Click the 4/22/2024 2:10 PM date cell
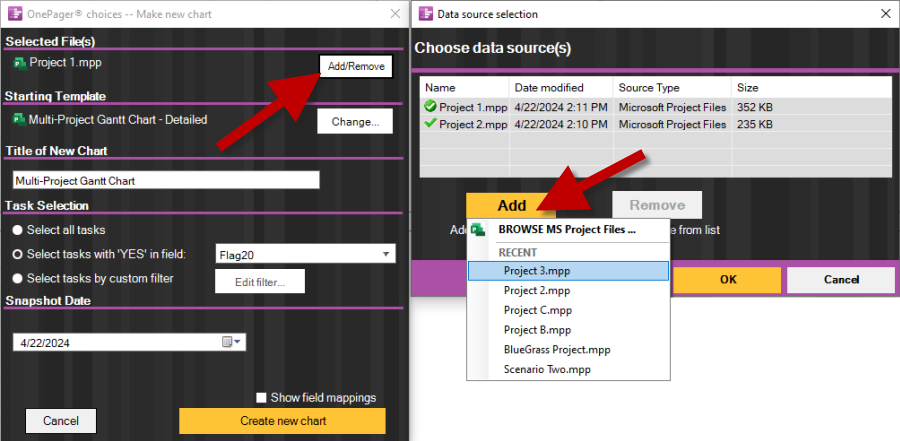 click(x=561, y=124)
